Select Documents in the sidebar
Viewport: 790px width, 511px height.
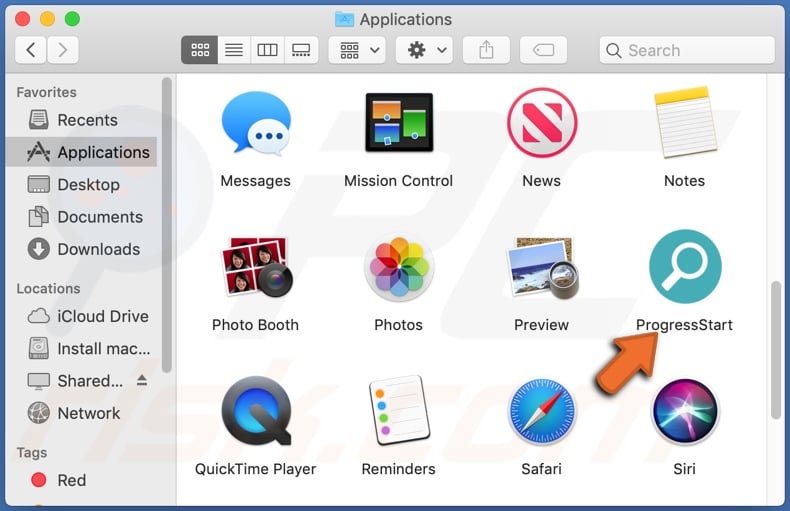coord(82,217)
